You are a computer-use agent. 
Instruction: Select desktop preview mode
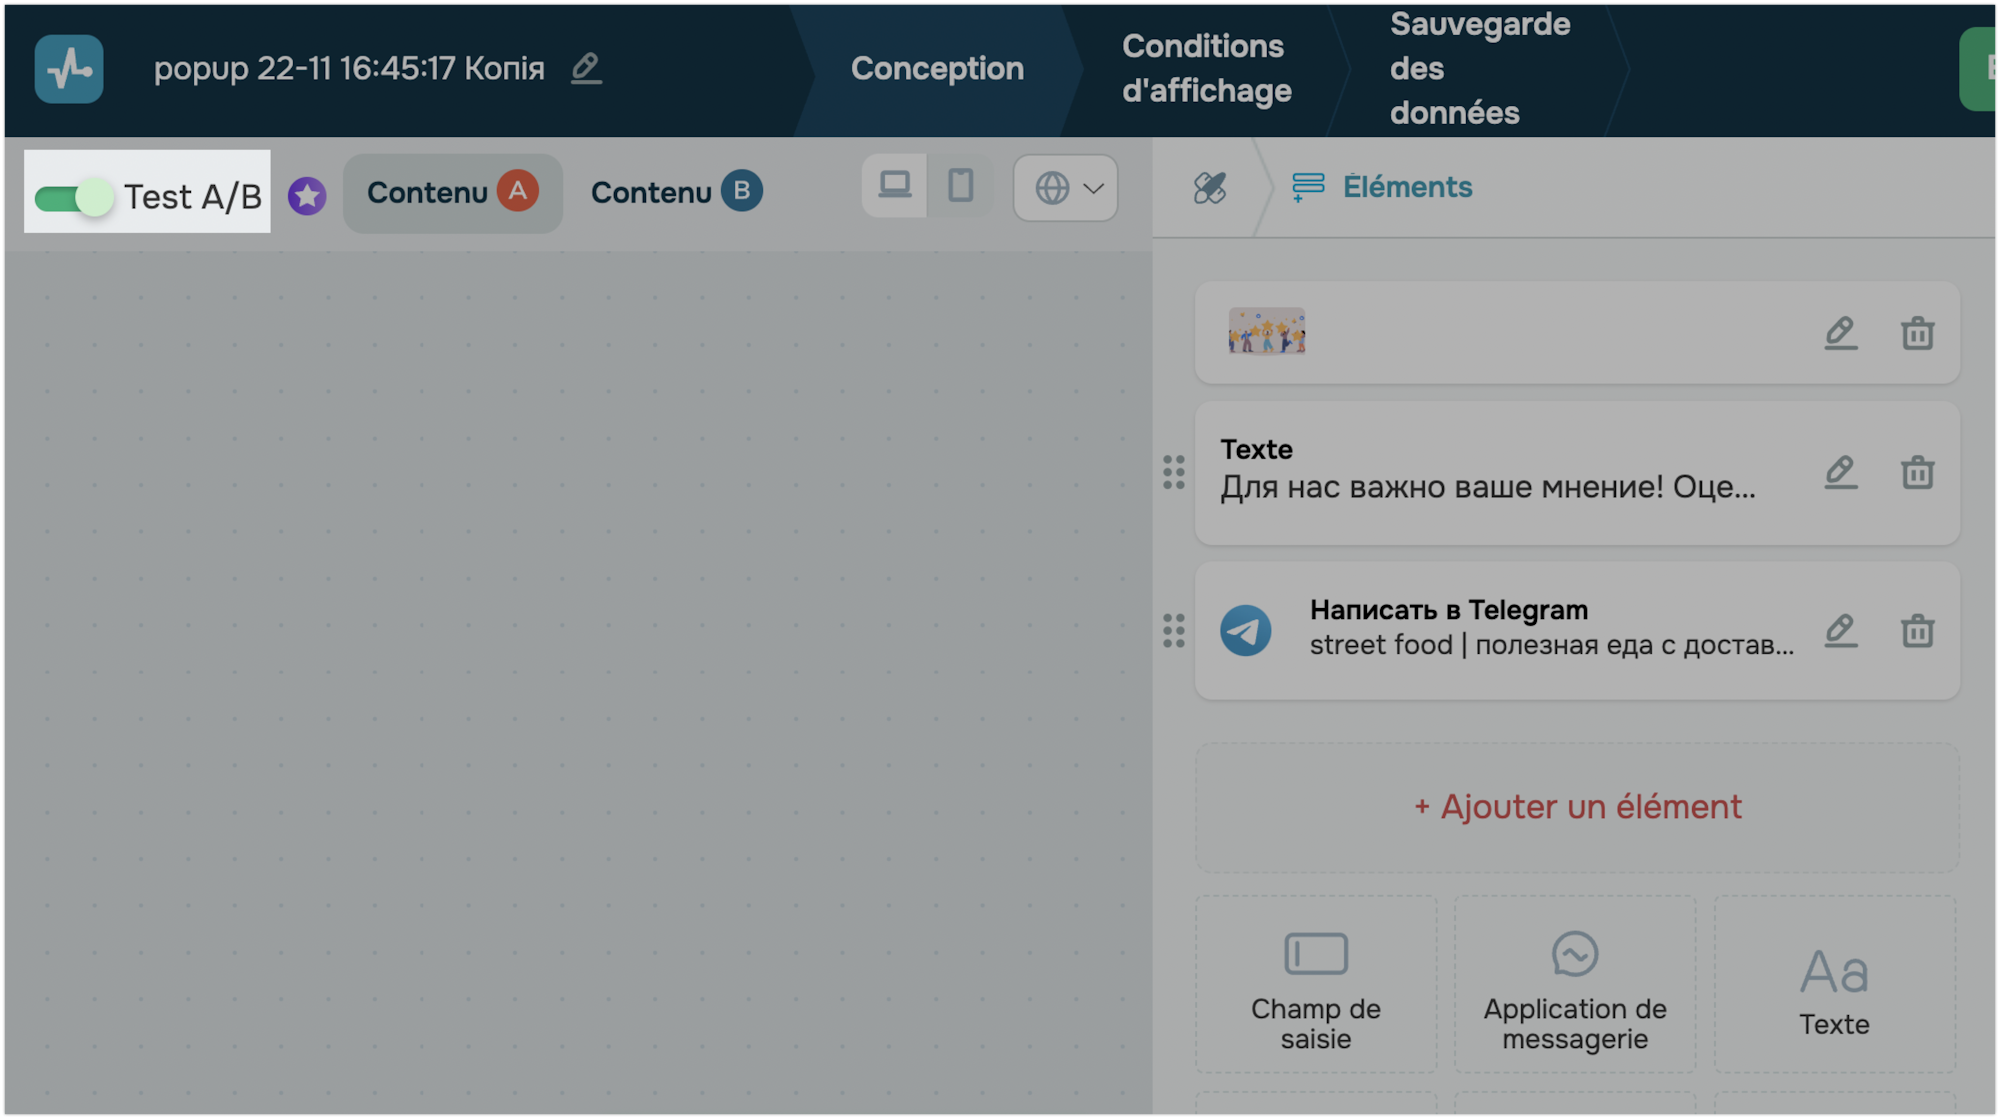coord(894,186)
